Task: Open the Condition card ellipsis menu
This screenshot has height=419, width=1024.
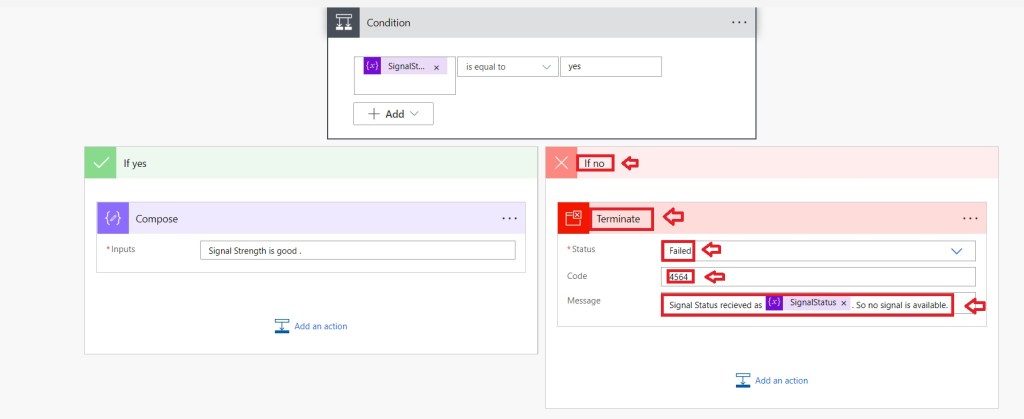Action: click(x=738, y=22)
